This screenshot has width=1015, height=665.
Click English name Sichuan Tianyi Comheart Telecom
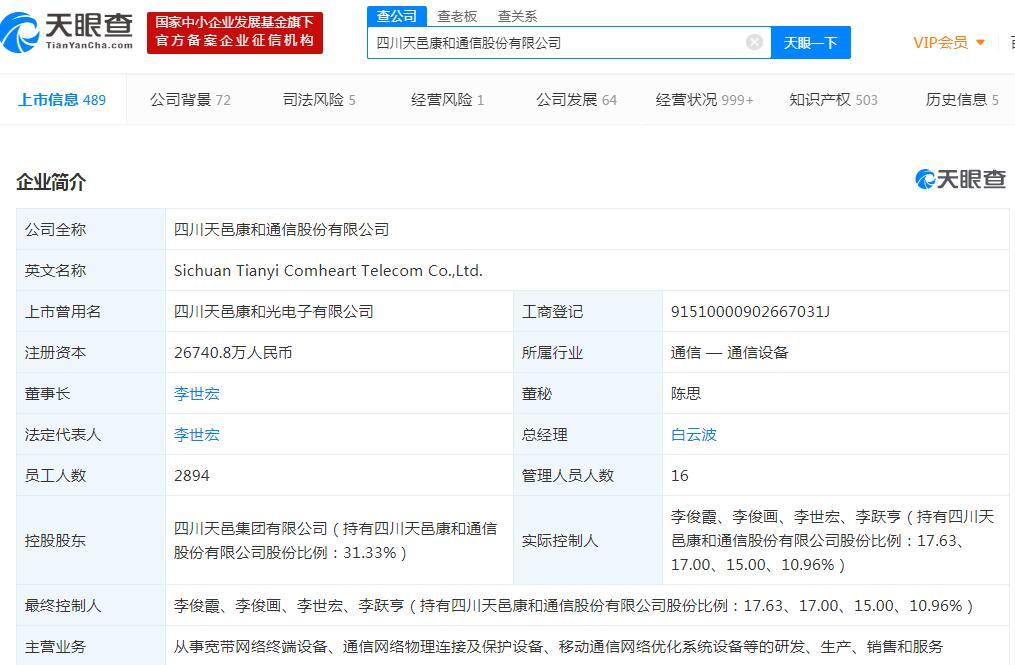tap(328, 271)
